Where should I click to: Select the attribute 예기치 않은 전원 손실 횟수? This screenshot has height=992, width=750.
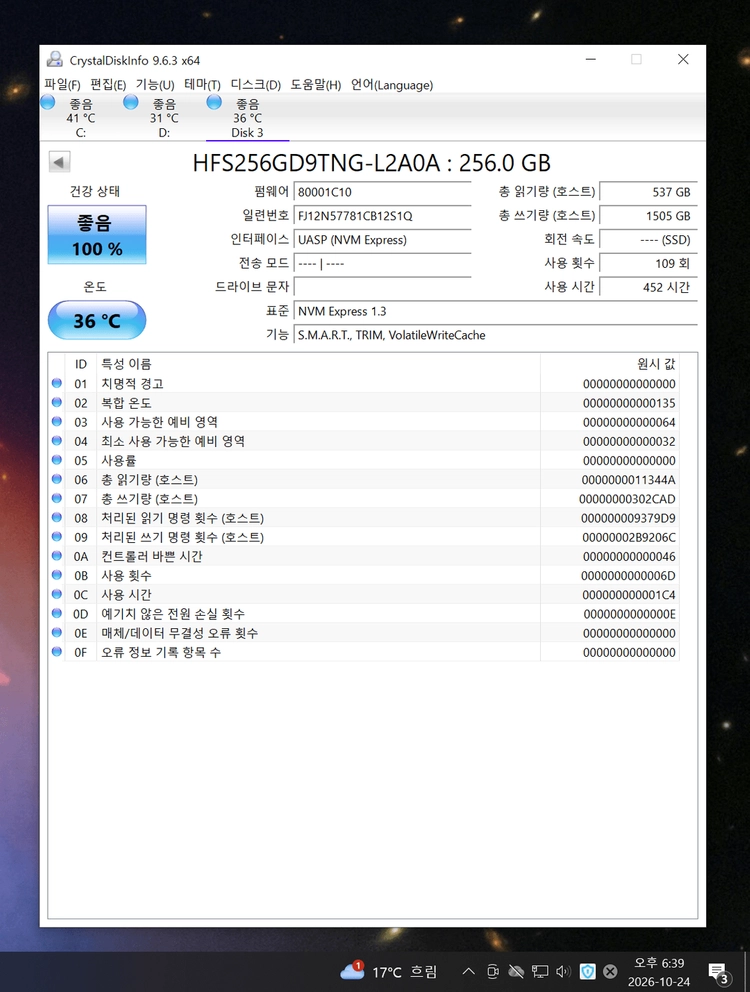(x=173, y=614)
